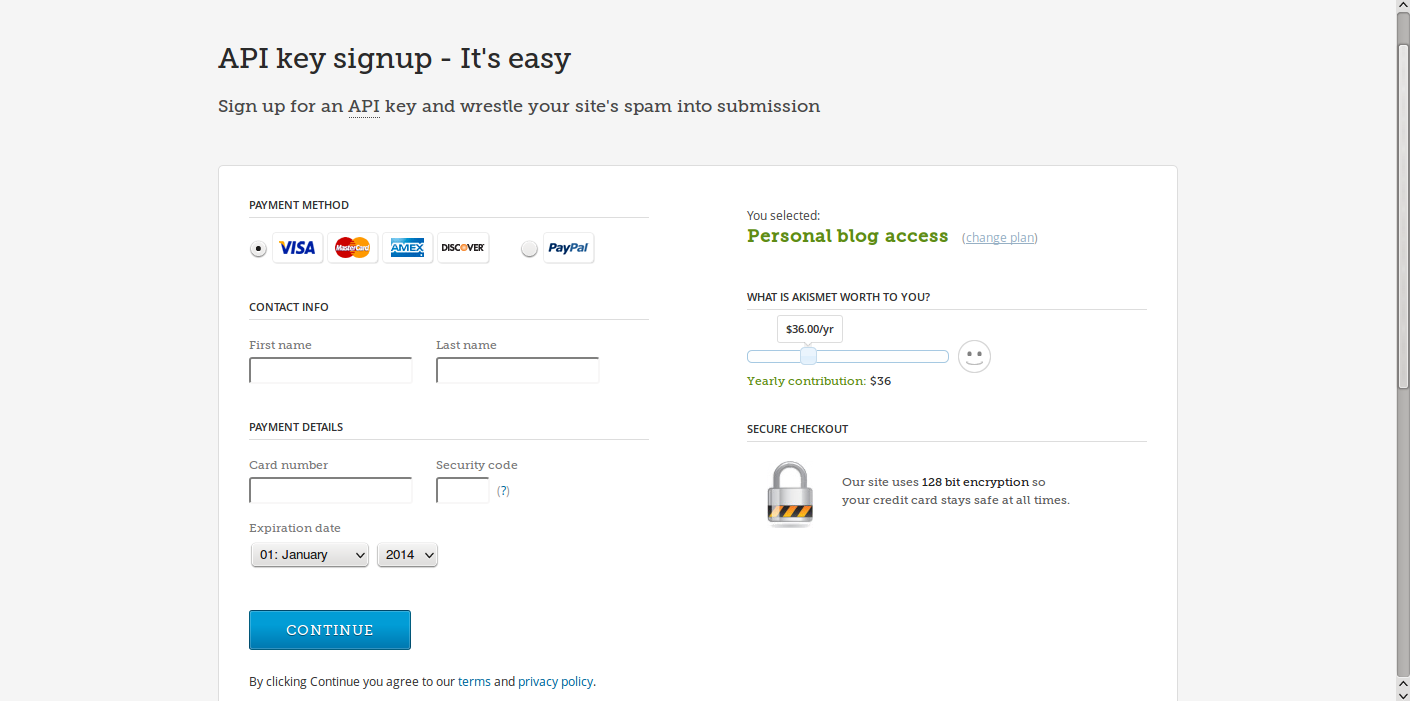Open the privacy policy link

(x=555, y=682)
